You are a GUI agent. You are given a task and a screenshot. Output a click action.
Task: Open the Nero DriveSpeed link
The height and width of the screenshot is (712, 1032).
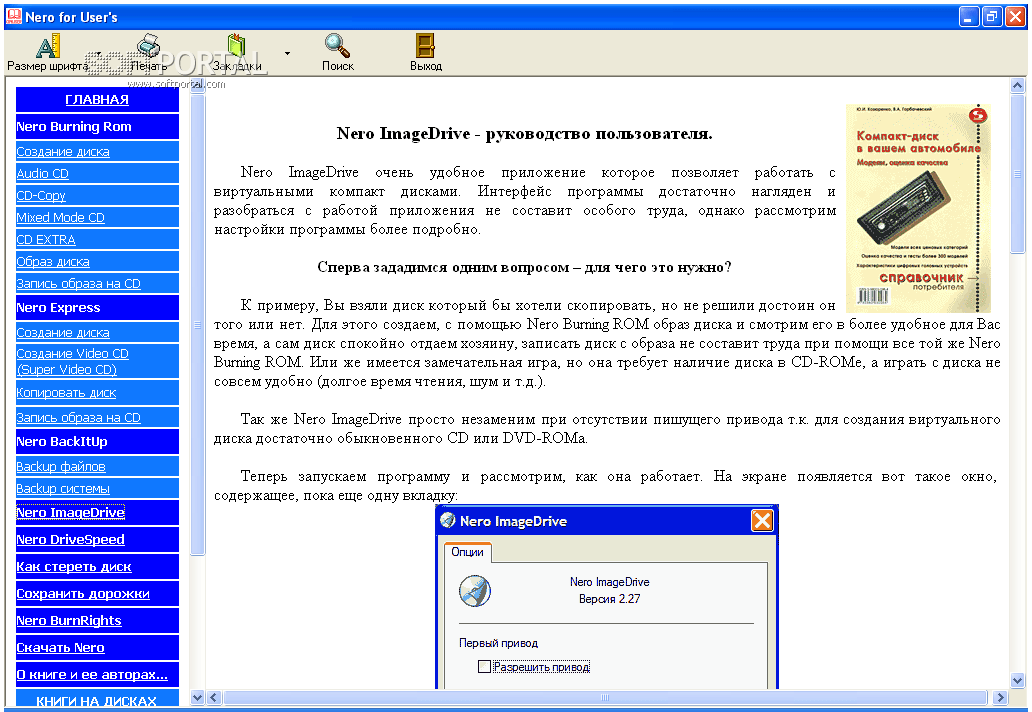(x=70, y=540)
